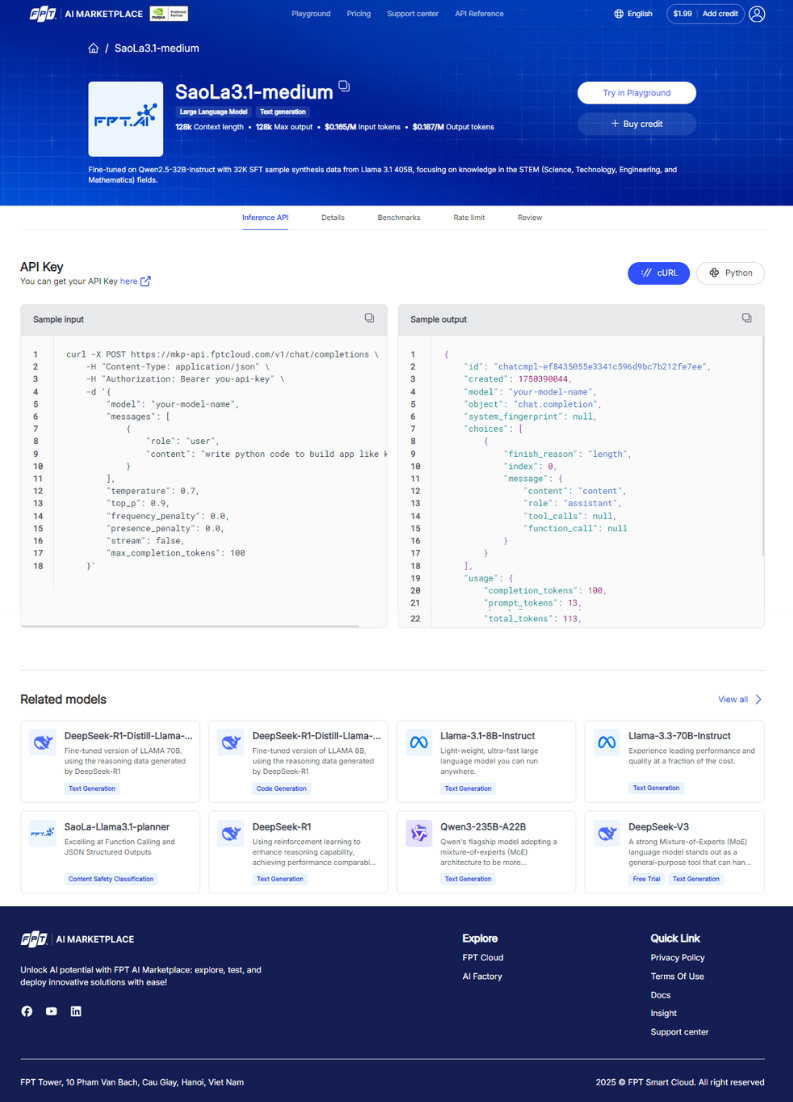Image resolution: width=793 pixels, height=1102 pixels.
Task: Click SaoLa3.1-medium breadcrumb text
Action: [x=157, y=48]
